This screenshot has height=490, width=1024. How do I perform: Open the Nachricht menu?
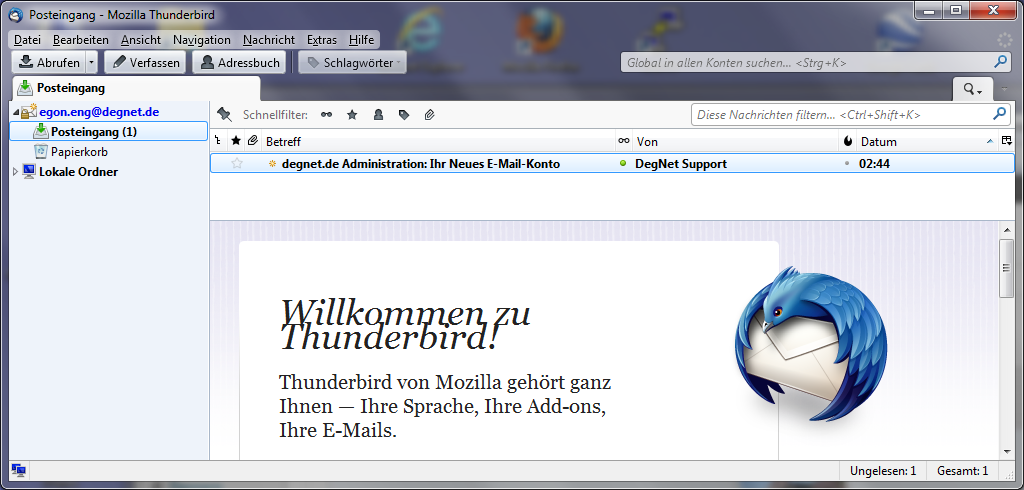(x=268, y=40)
